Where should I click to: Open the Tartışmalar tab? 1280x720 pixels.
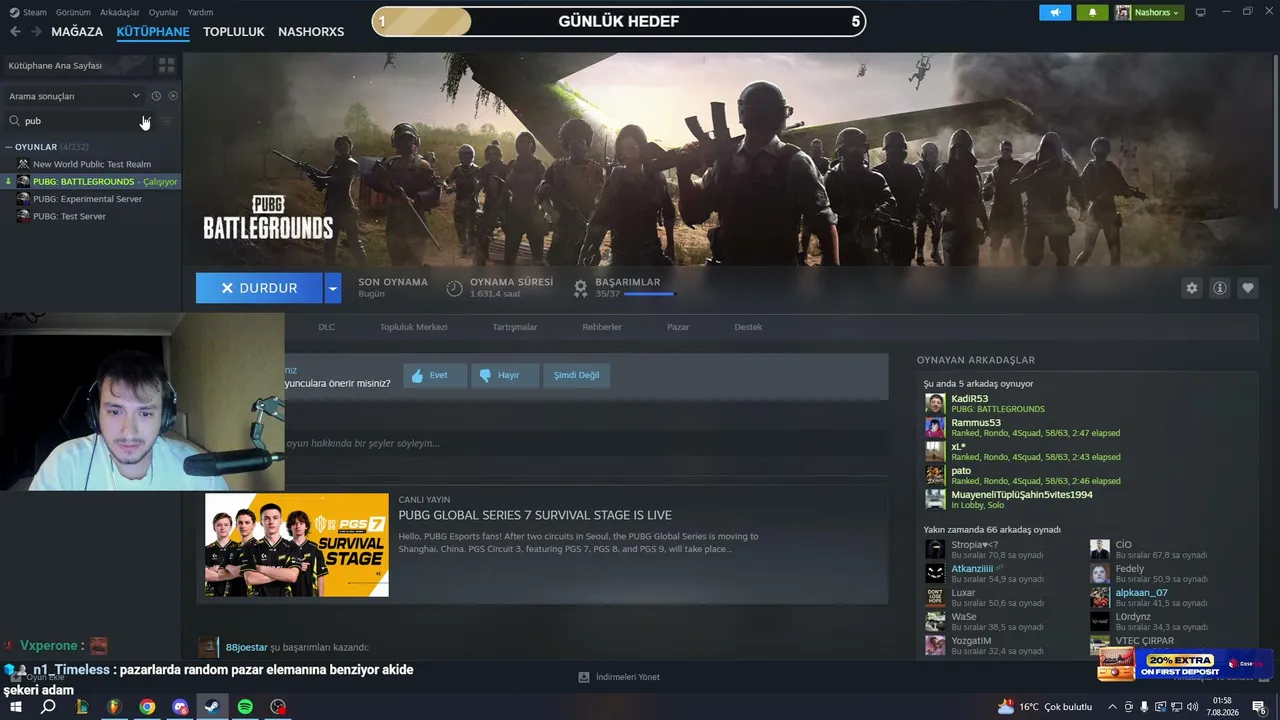pyautogui.click(x=515, y=327)
